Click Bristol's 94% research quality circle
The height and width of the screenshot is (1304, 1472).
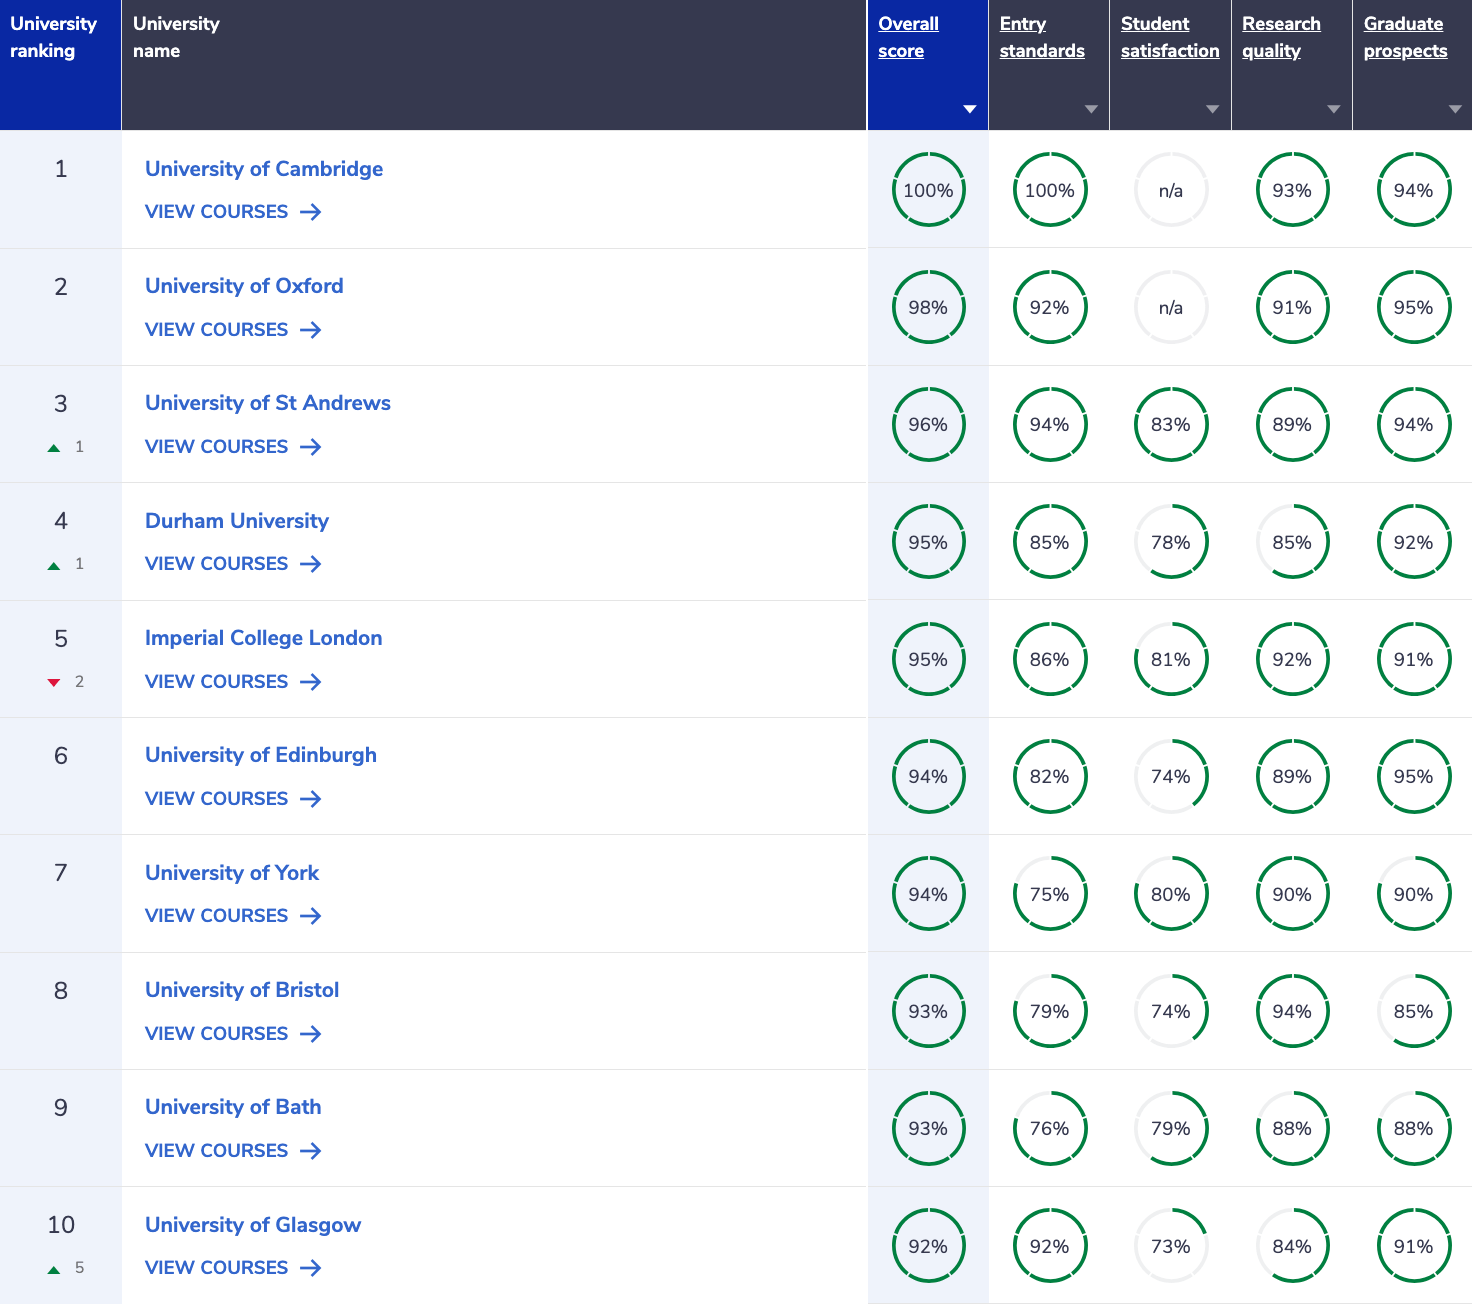point(1292,1011)
